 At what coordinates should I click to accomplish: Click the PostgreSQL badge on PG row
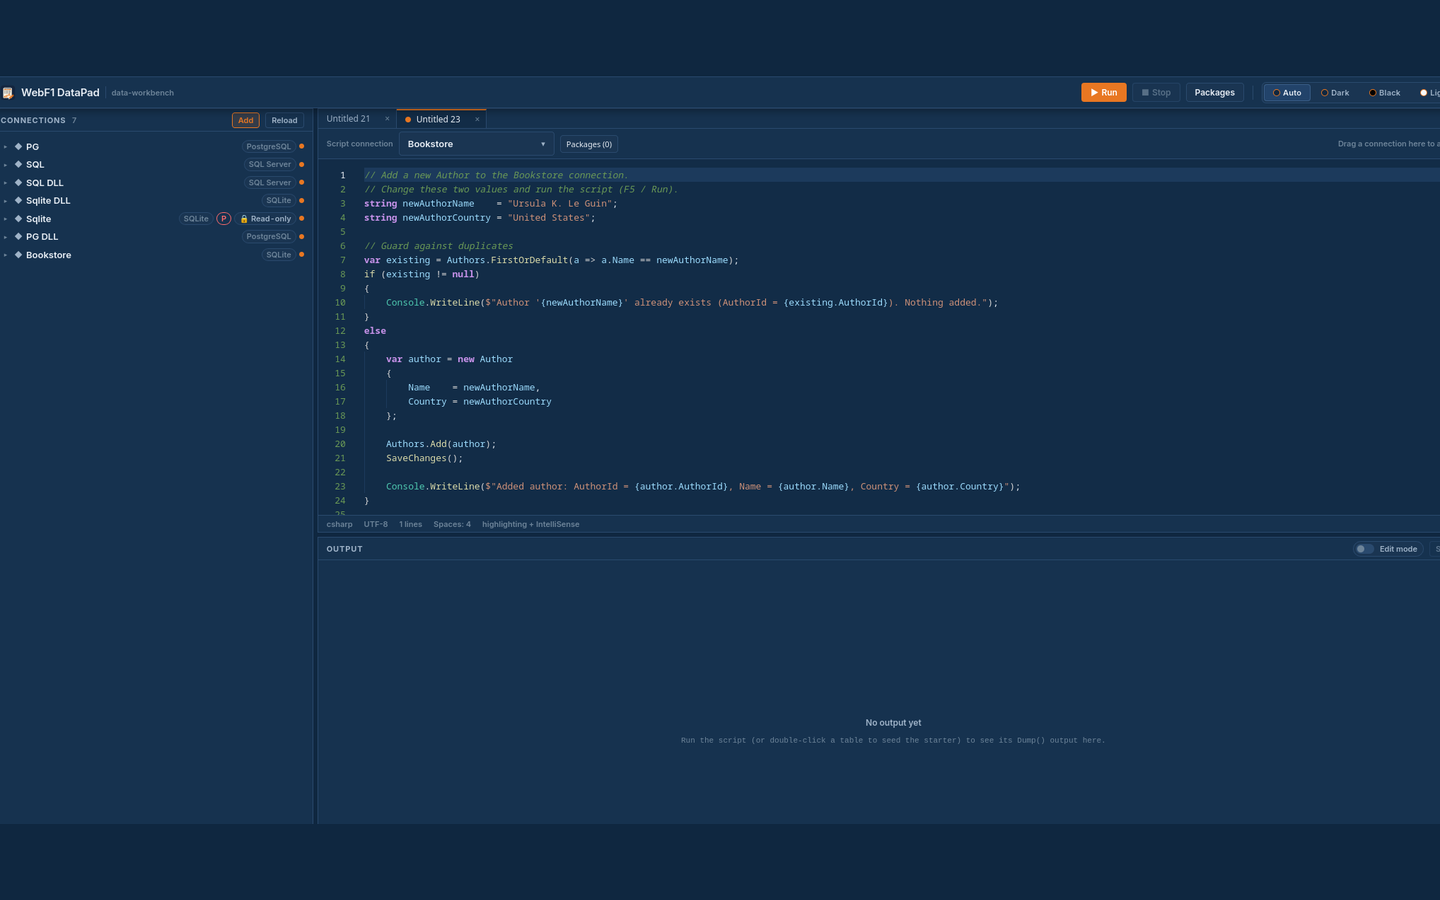[x=269, y=147]
